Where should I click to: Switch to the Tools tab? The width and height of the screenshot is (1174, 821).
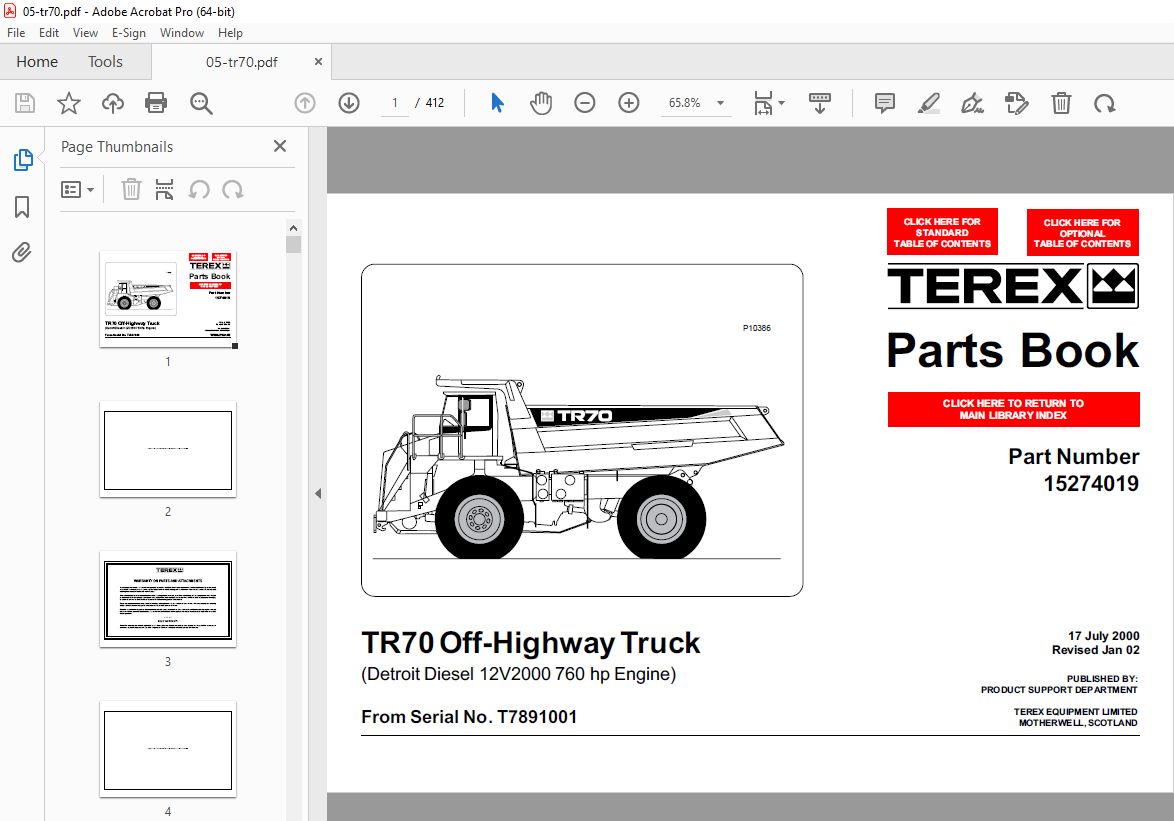[x=105, y=62]
